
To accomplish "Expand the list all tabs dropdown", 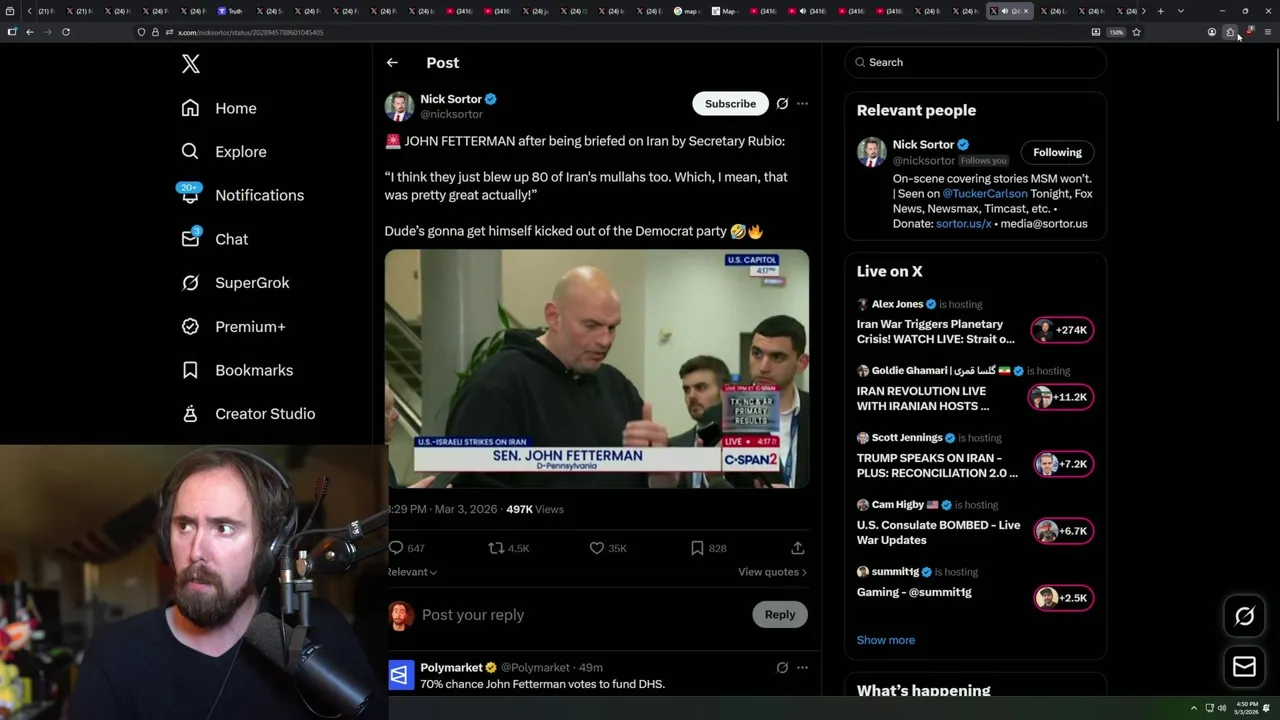I will coord(1181,11).
